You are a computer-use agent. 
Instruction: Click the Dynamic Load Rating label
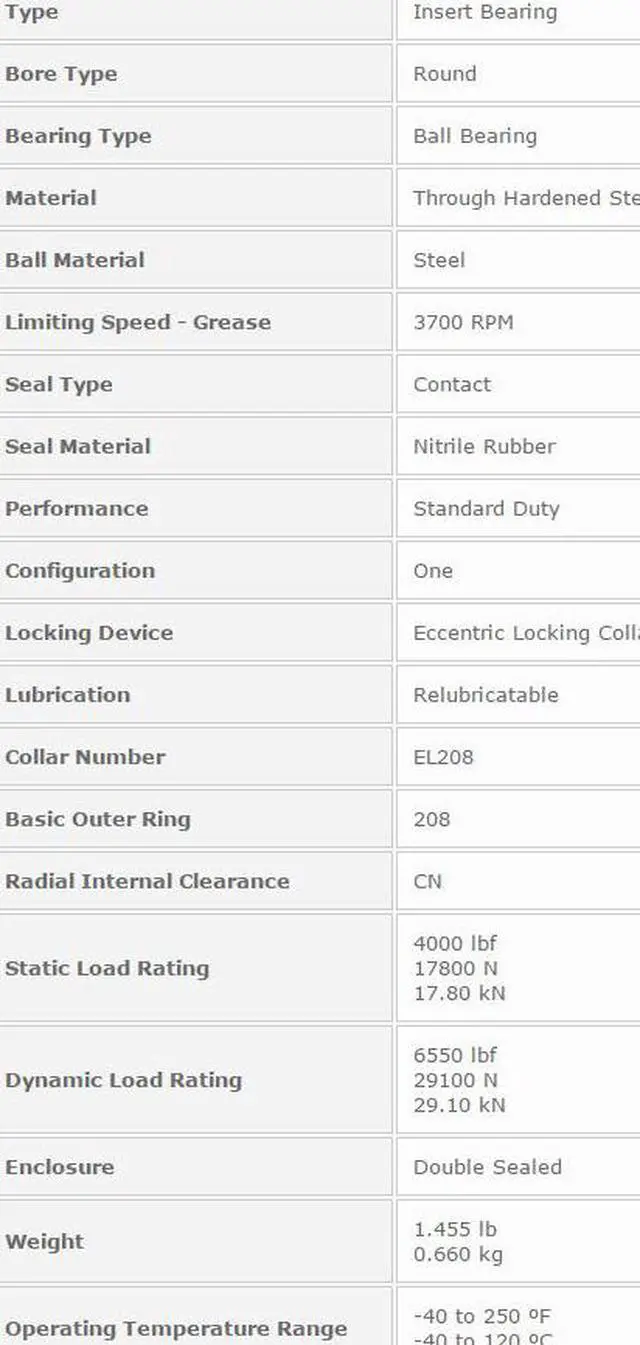pyautogui.click(x=123, y=1080)
